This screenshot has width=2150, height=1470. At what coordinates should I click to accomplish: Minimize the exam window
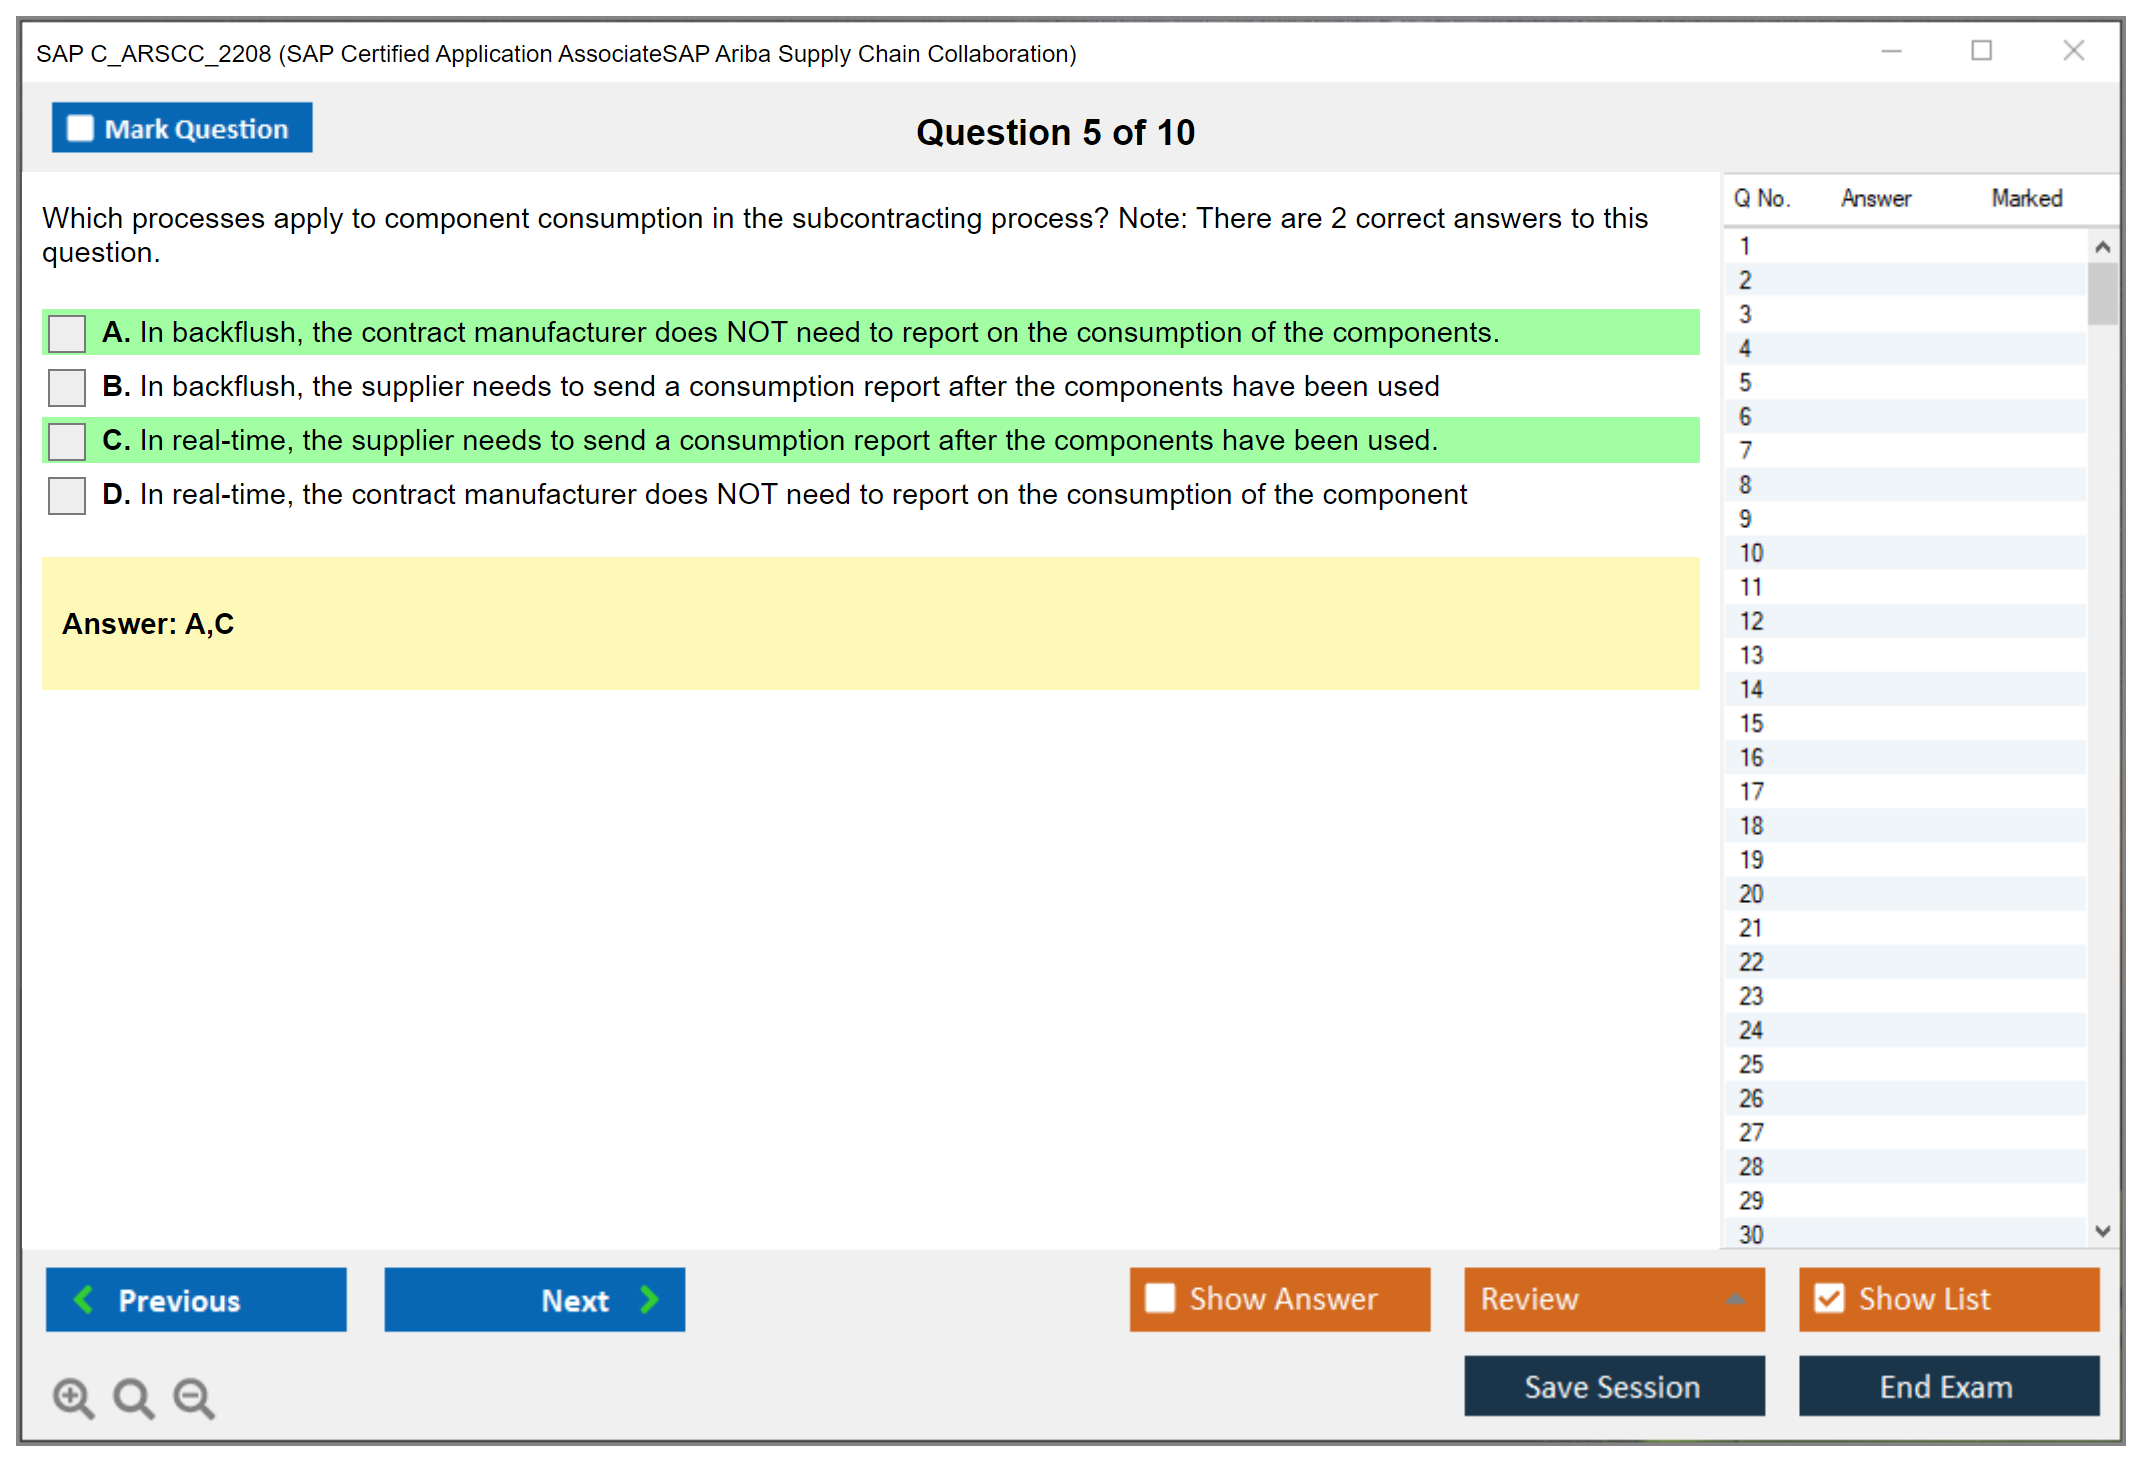[x=1891, y=51]
